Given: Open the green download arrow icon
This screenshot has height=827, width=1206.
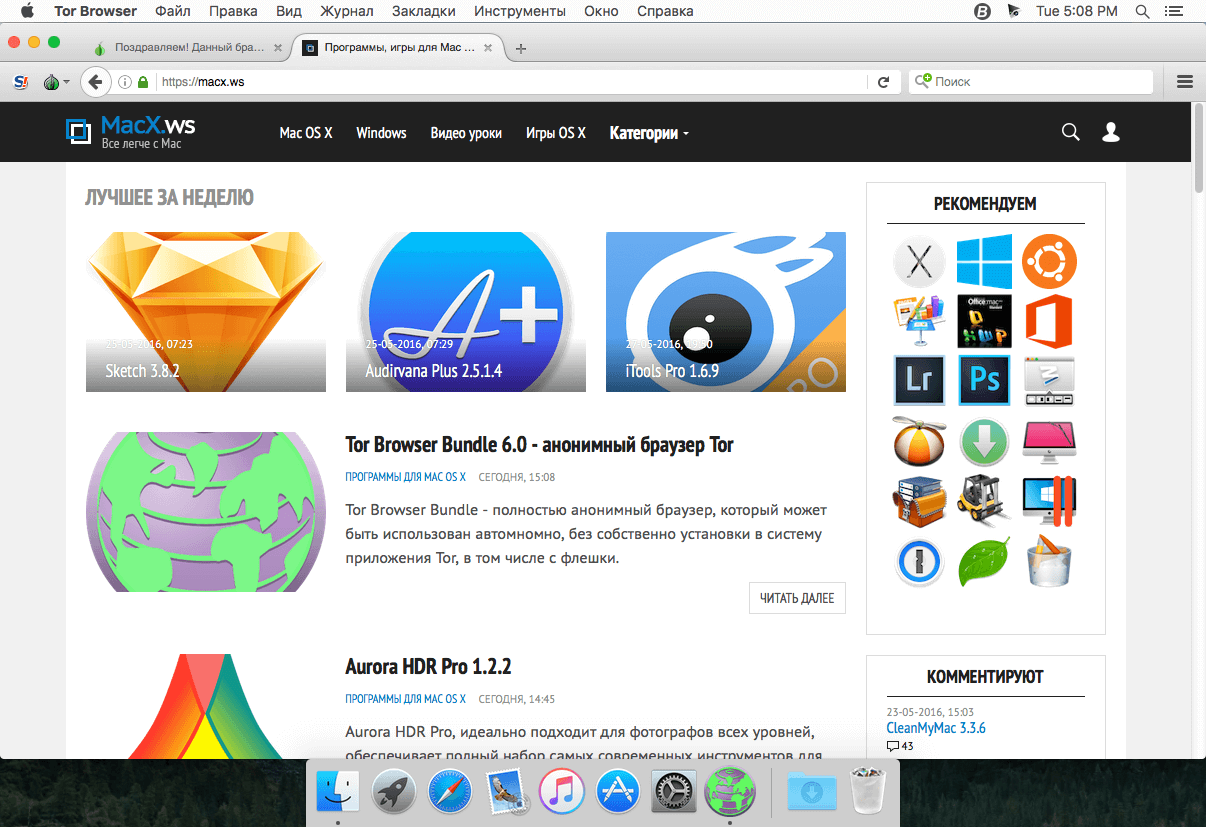Looking at the screenshot, I should pyautogui.click(x=984, y=441).
